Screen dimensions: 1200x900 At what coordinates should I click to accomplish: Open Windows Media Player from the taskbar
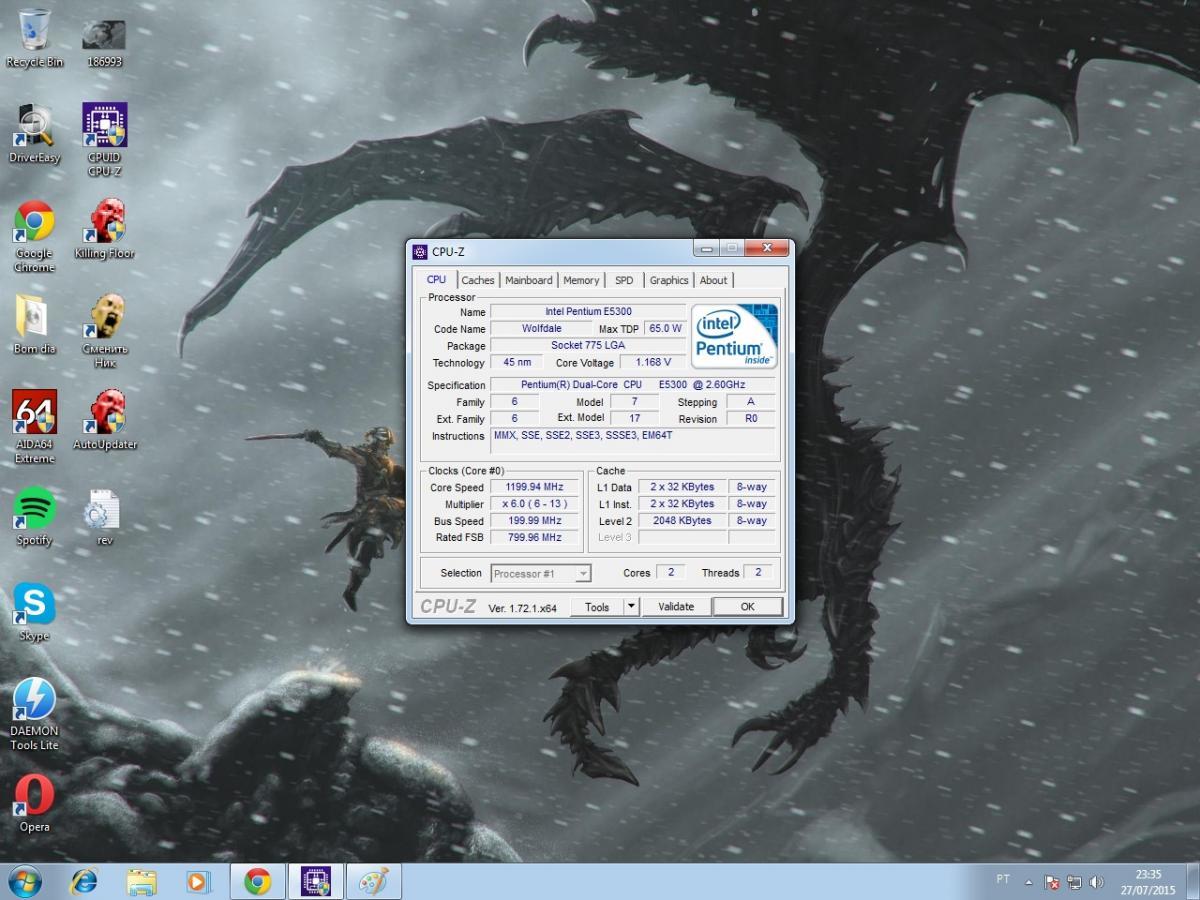(199, 881)
